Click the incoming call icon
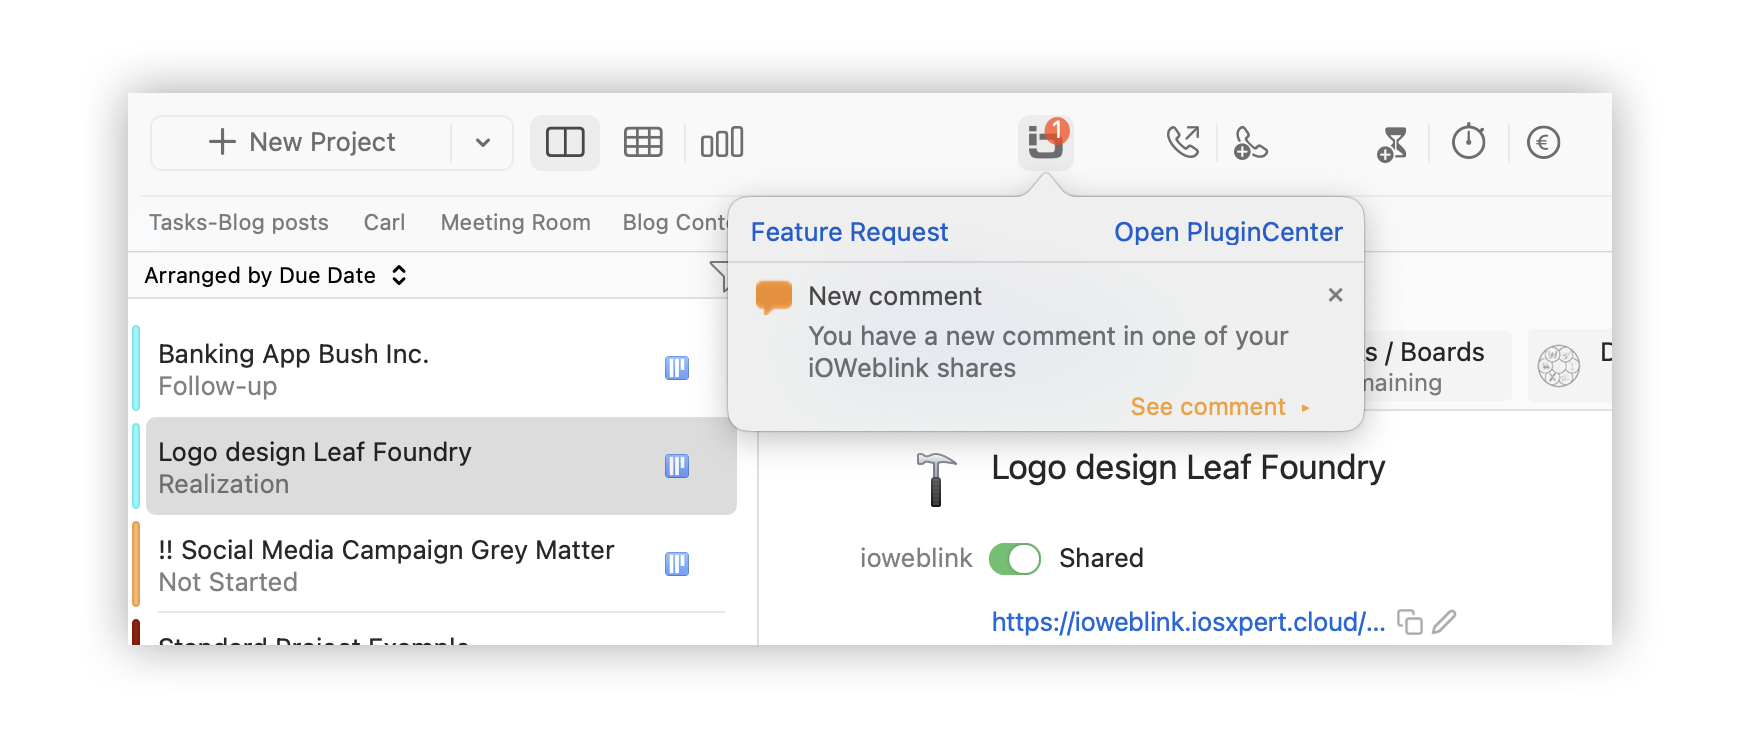This screenshot has height=738, width=1740. click(1183, 142)
